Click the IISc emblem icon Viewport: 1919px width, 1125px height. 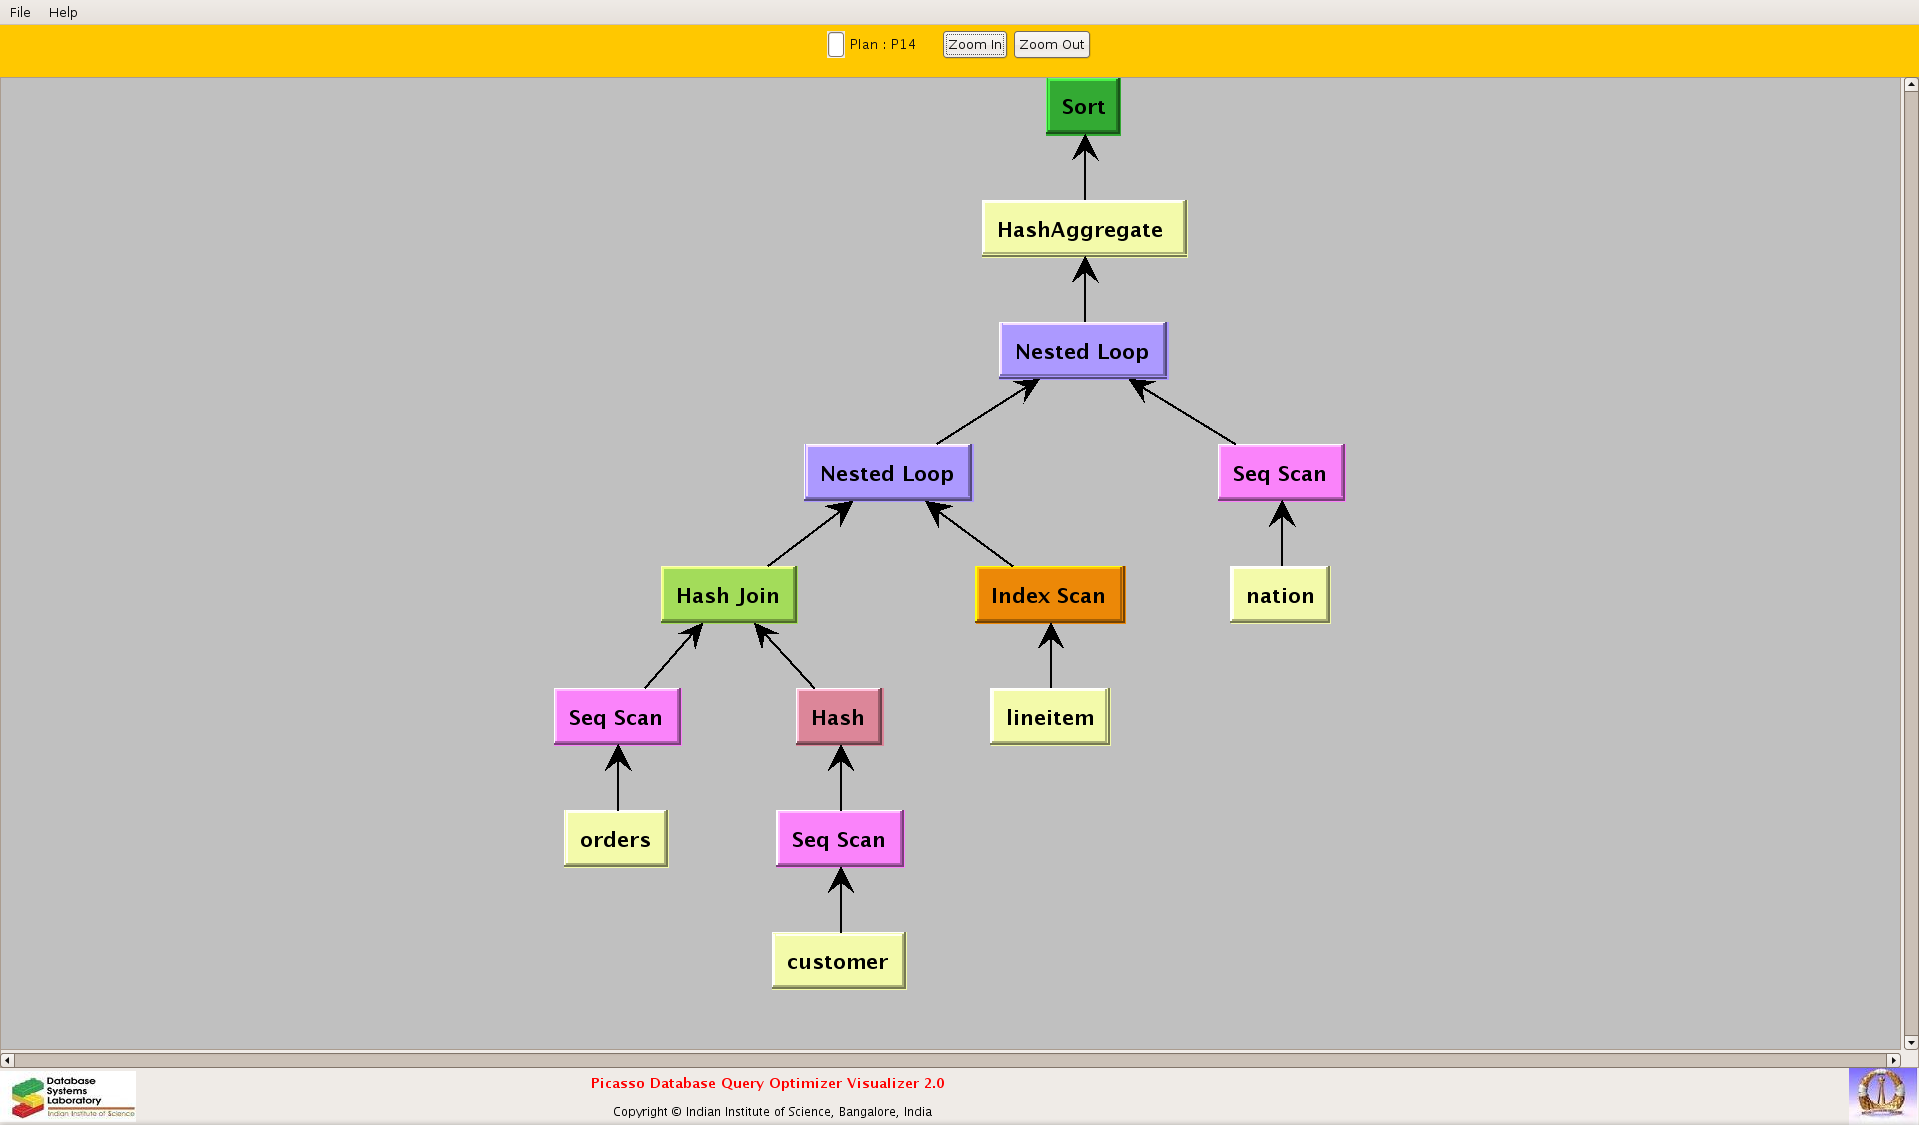point(1881,1093)
